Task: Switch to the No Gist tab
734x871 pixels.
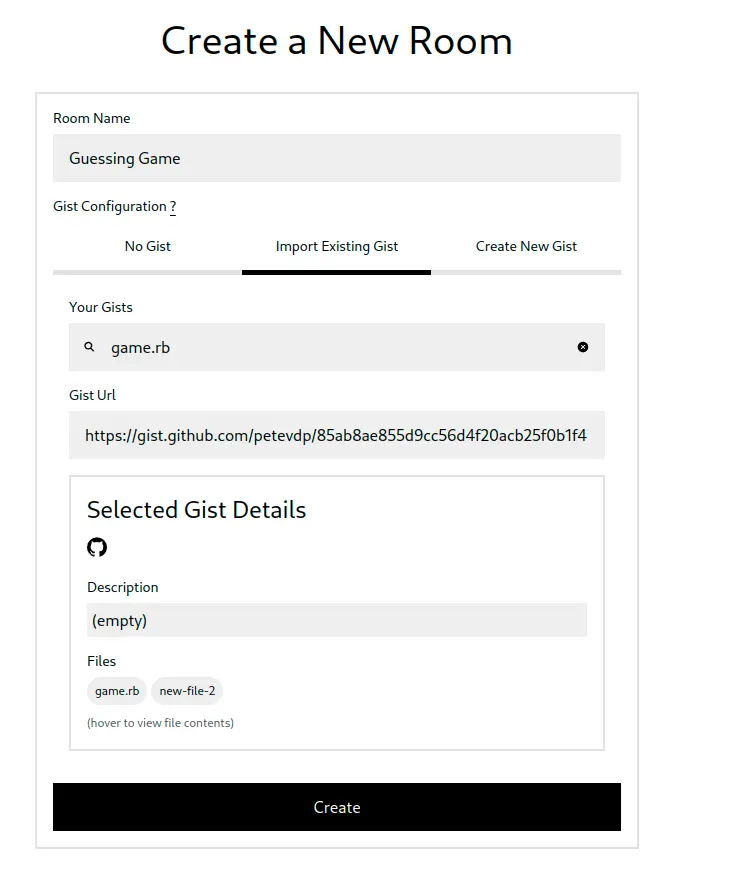Action: [147, 246]
